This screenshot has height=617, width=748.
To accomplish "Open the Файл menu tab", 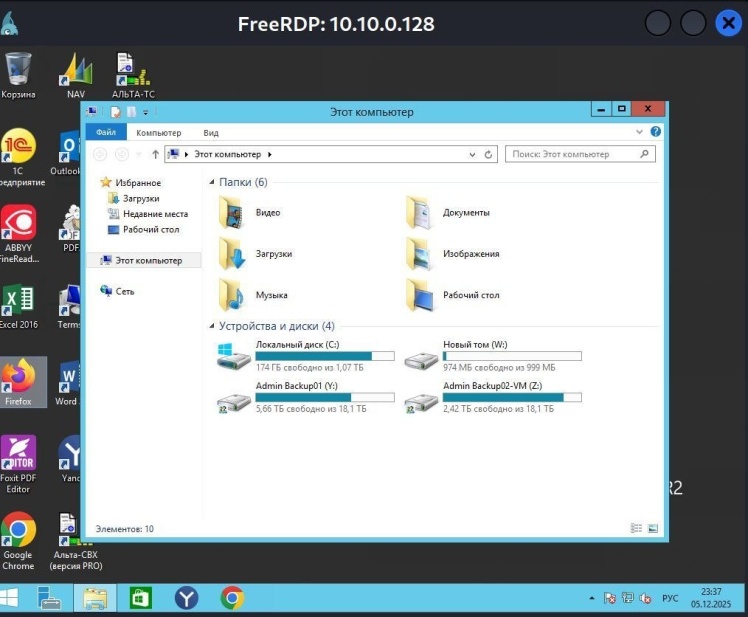I will (106, 132).
